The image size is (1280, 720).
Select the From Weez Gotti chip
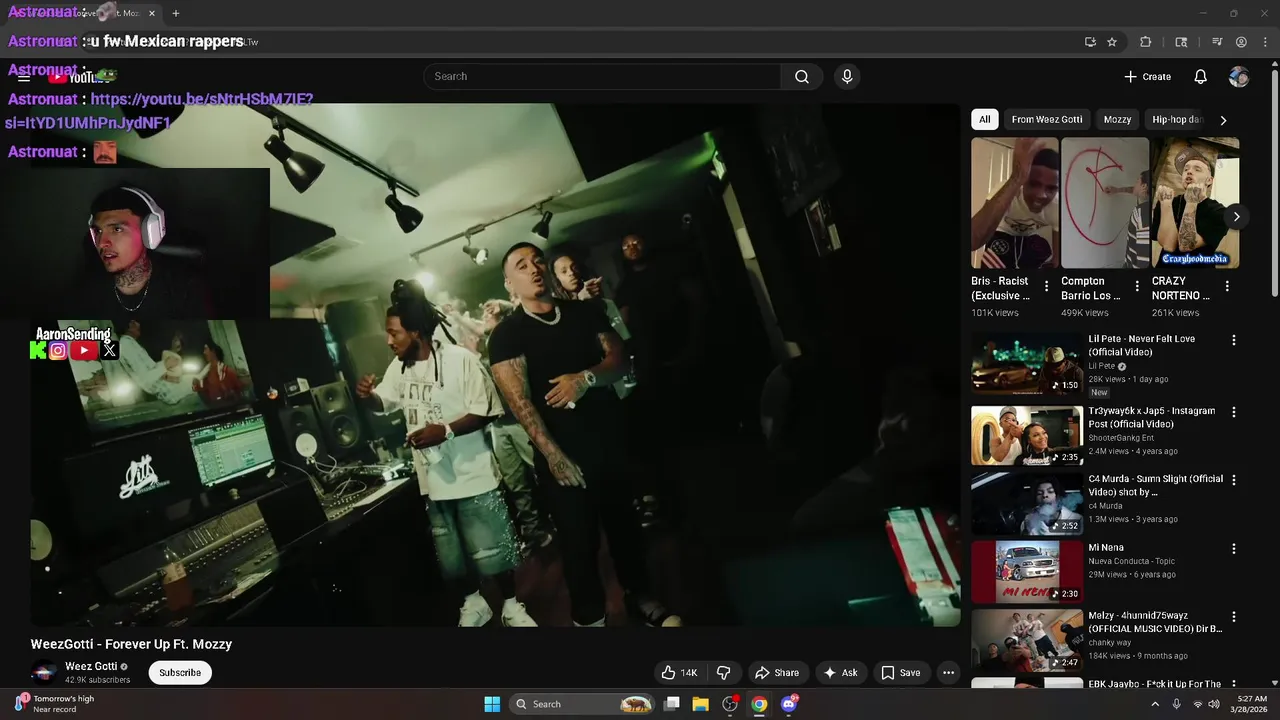coord(1047,119)
